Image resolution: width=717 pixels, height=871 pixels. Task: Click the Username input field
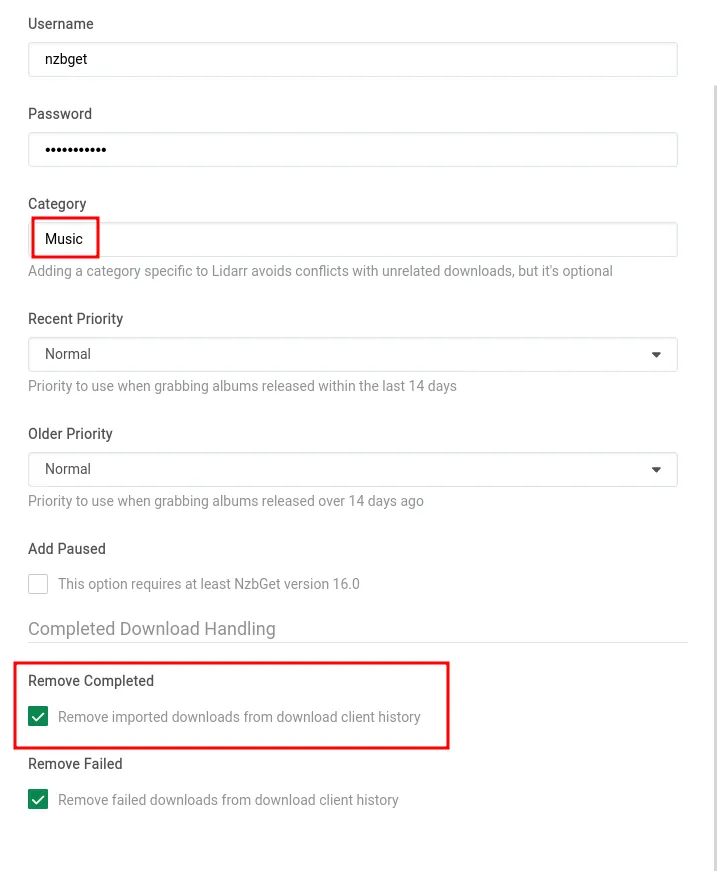pyautogui.click(x=352, y=59)
